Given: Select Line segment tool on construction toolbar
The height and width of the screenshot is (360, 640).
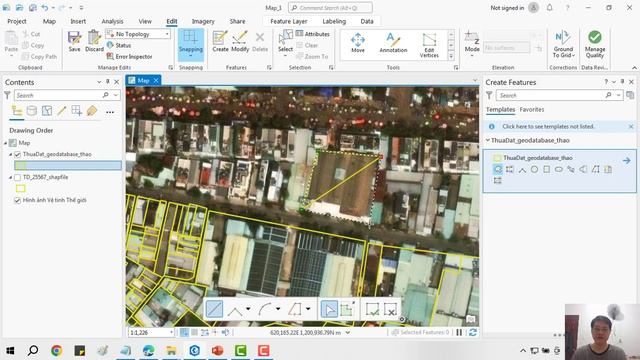Looking at the screenshot, I should pos(214,309).
